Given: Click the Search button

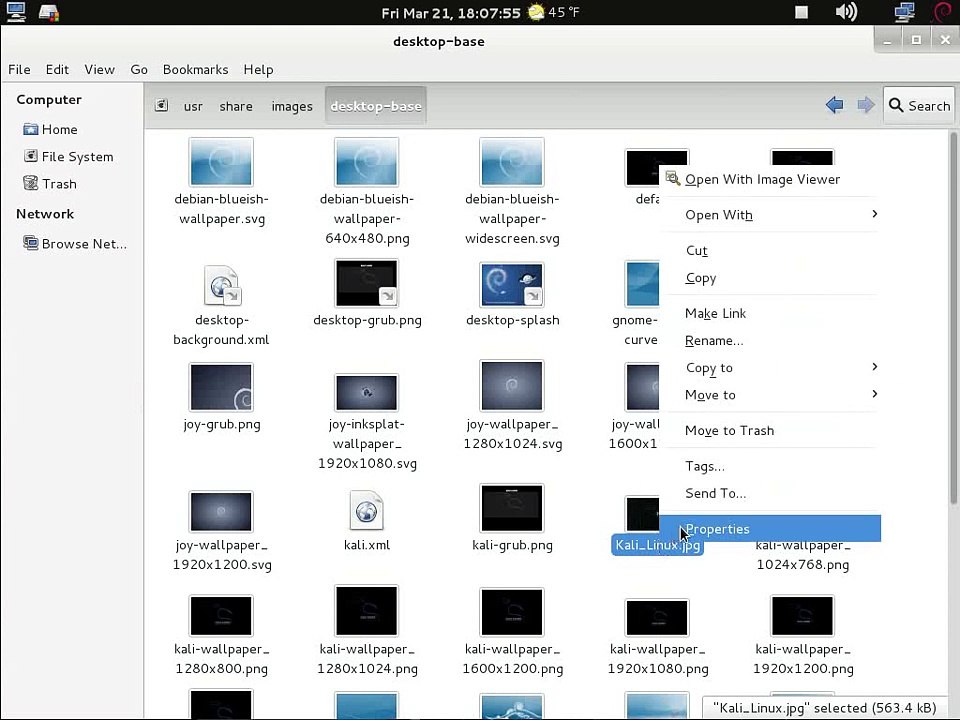Looking at the screenshot, I should pyautogui.click(x=918, y=105).
